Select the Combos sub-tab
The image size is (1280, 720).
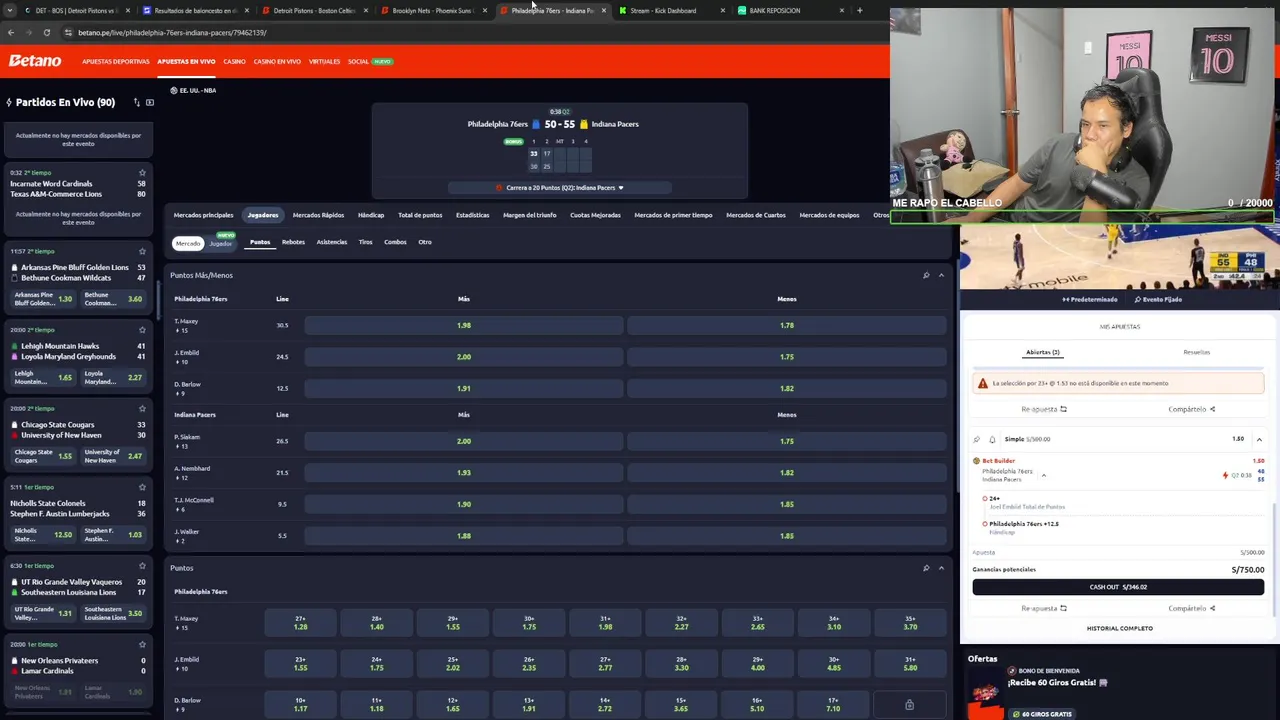pos(395,242)
